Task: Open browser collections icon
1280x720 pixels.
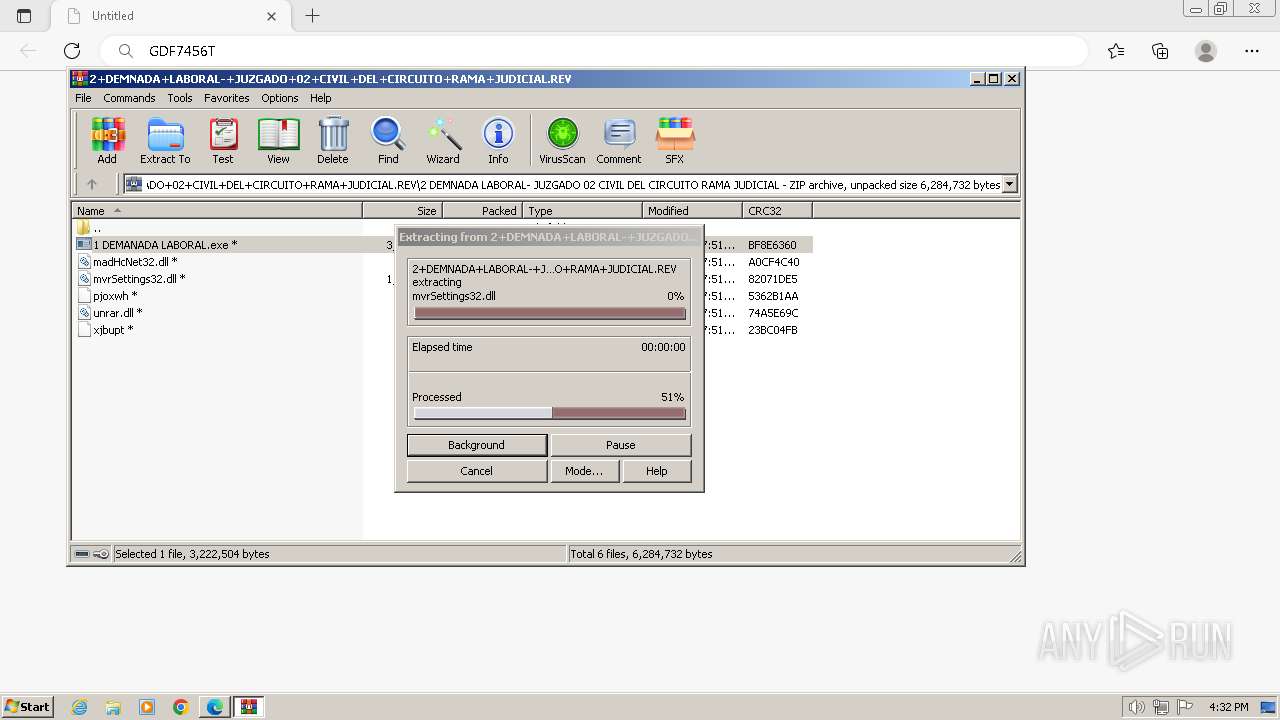Action: pyautogui.click(x=1160, y=51)
